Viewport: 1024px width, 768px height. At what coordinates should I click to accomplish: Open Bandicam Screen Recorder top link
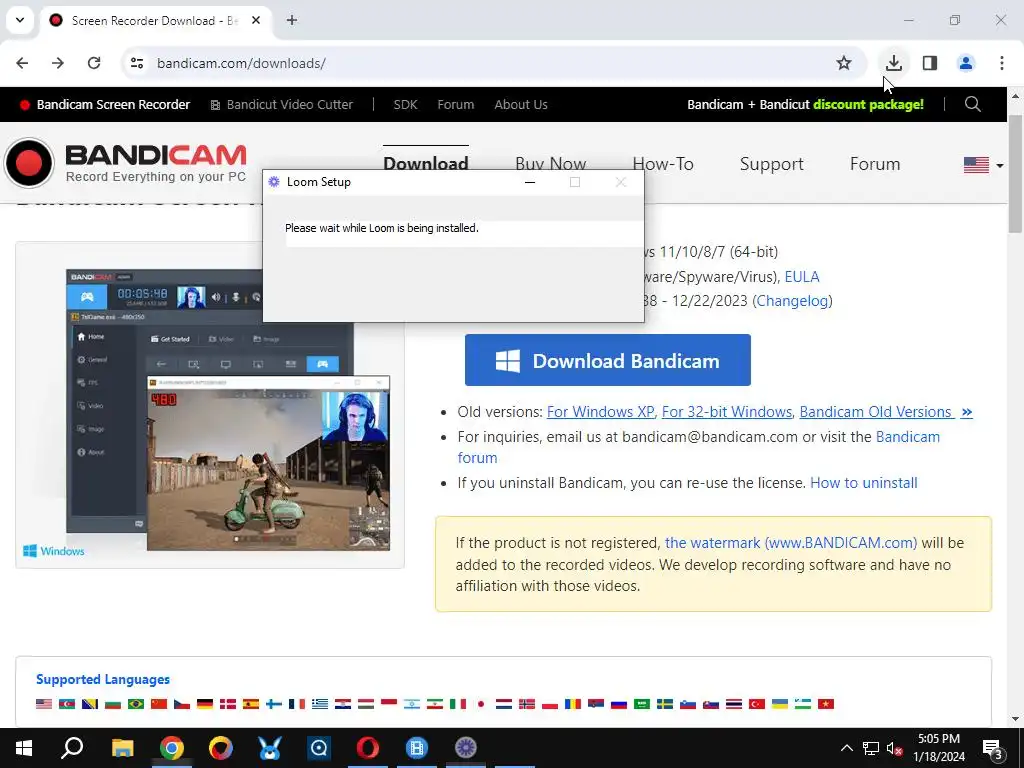(x=105, y=104)
